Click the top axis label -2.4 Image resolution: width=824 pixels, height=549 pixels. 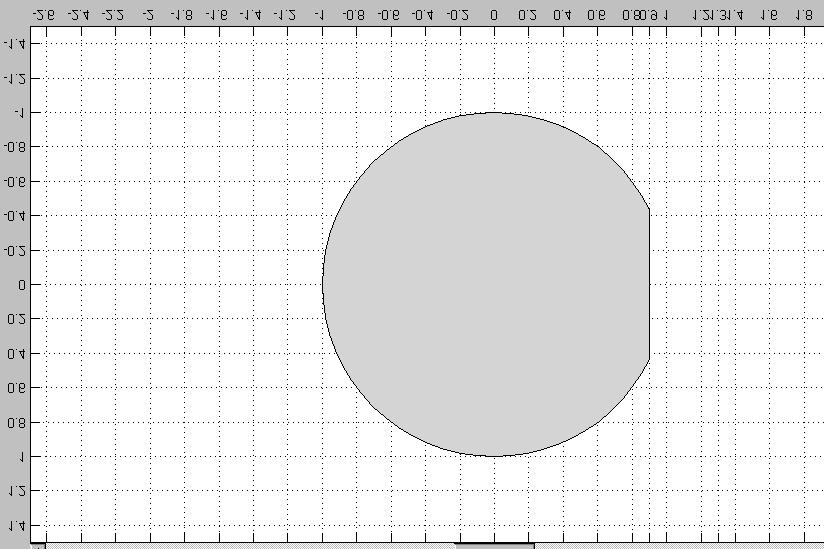coord(79,15)
